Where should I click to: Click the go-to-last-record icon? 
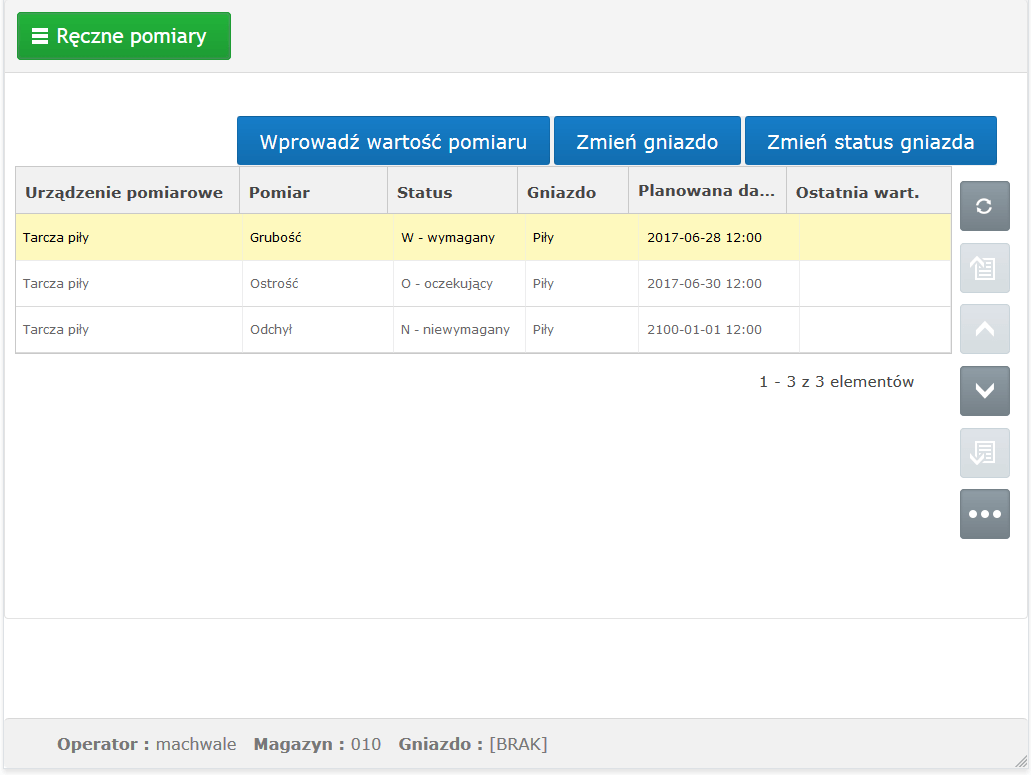[984, 453]
